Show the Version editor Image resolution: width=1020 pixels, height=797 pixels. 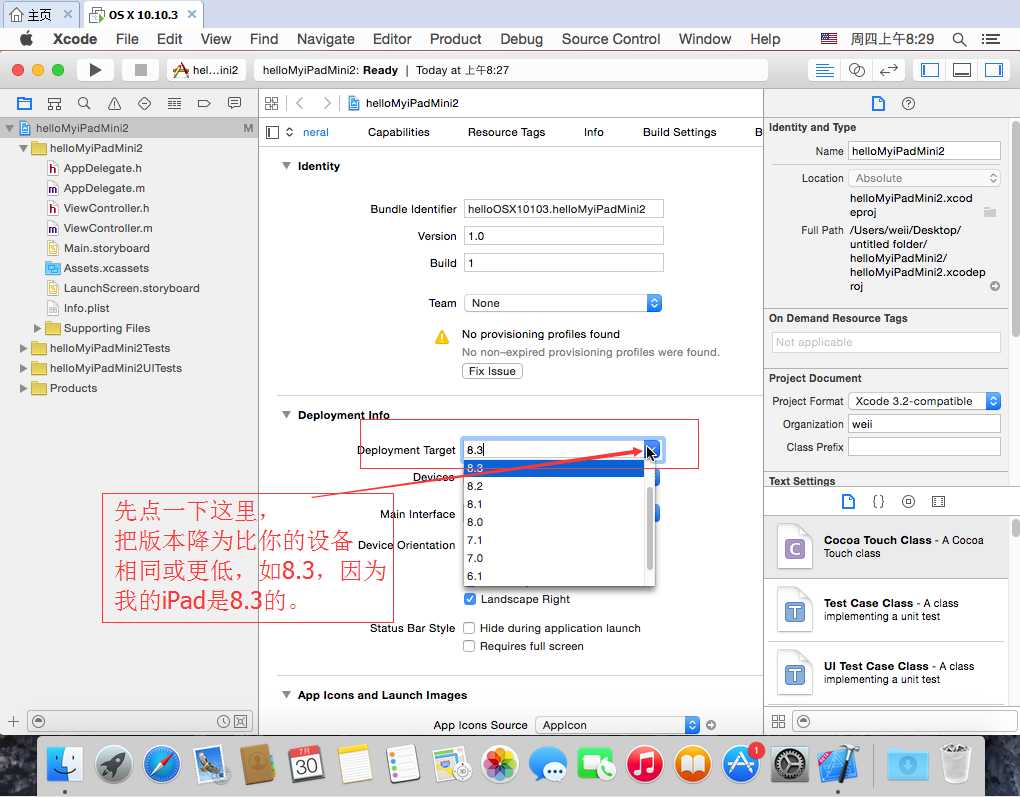point(889,70)
